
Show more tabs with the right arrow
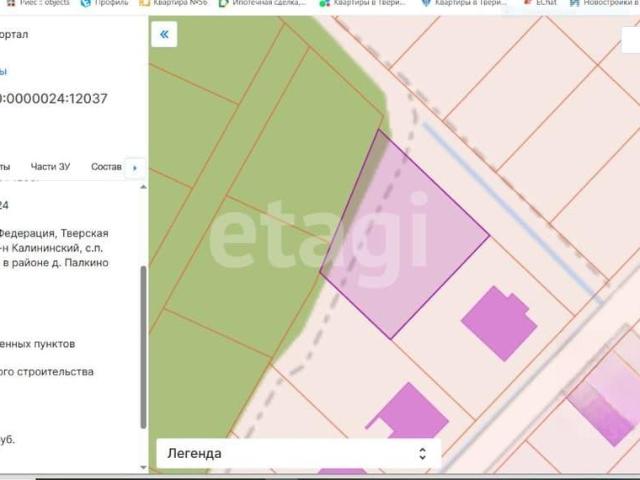(x=135, y=167)
